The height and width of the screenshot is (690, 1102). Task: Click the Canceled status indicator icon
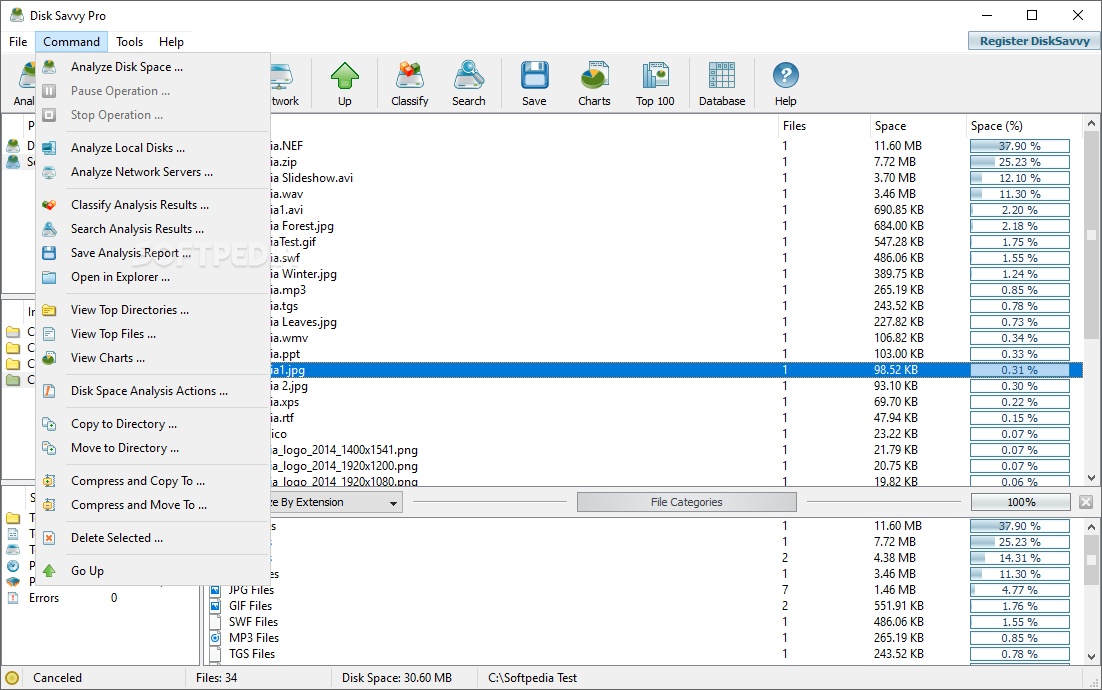(x=12, y=678)
